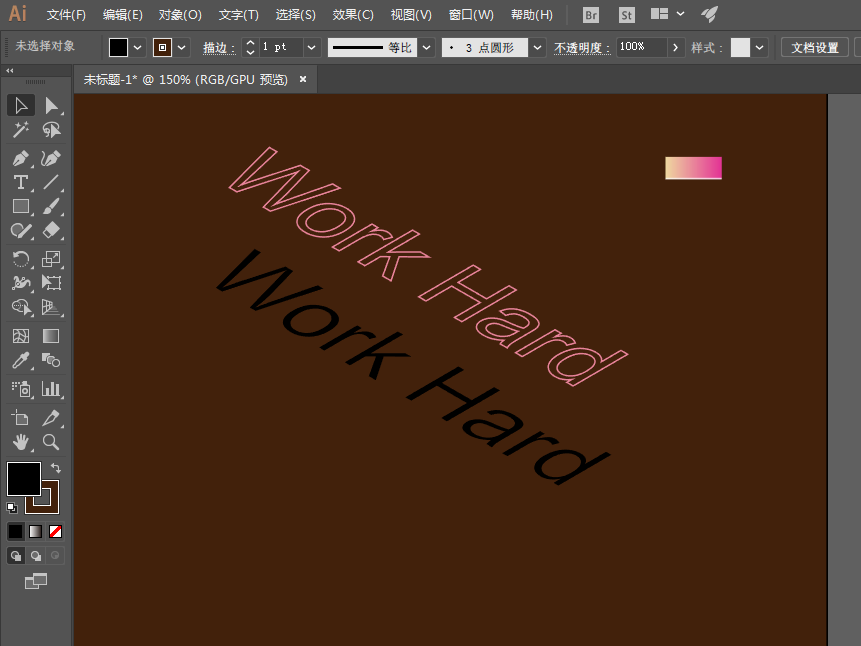The width and height of the screenshot is (861, 646).
Task: Switch to Draw Normal mode
Action: [x=16, y=555]
